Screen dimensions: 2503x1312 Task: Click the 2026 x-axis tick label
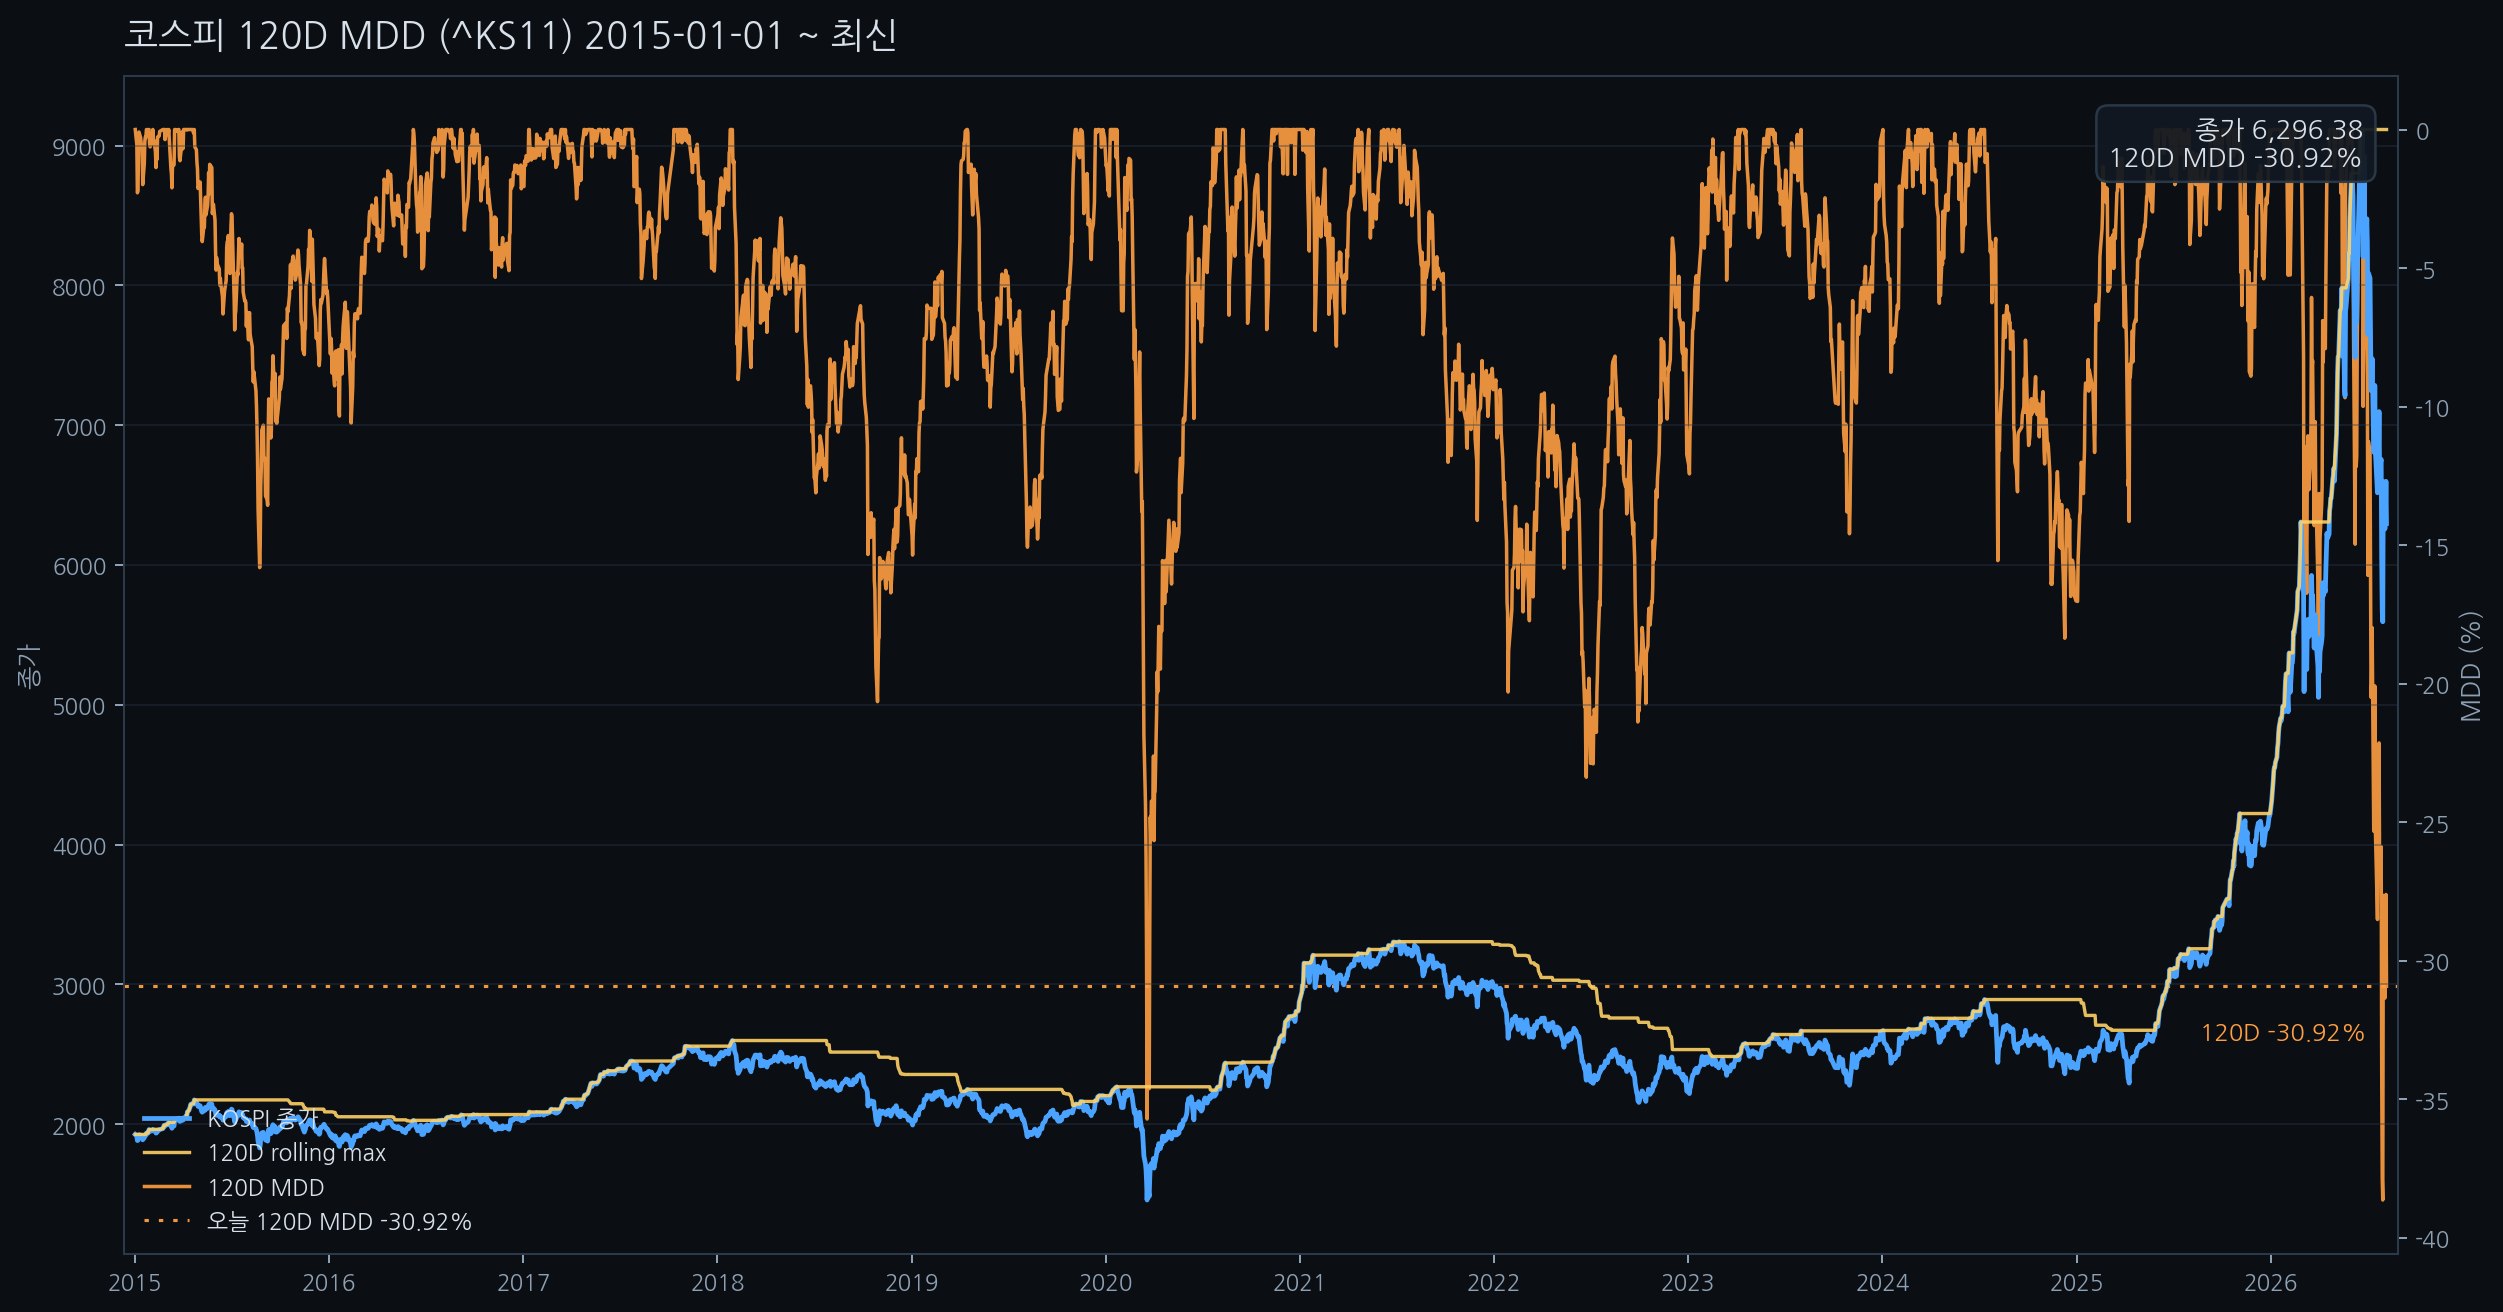tap(2270, 1283)
